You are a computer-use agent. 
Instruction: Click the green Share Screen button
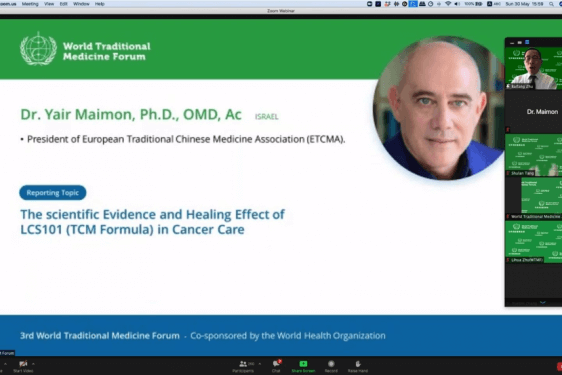[303, 366]
